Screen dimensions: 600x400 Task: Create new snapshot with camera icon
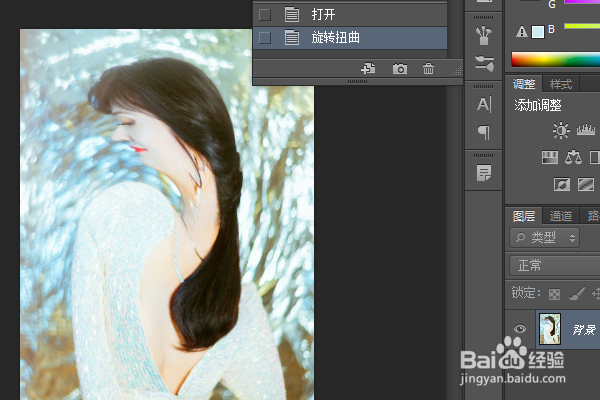400,69
